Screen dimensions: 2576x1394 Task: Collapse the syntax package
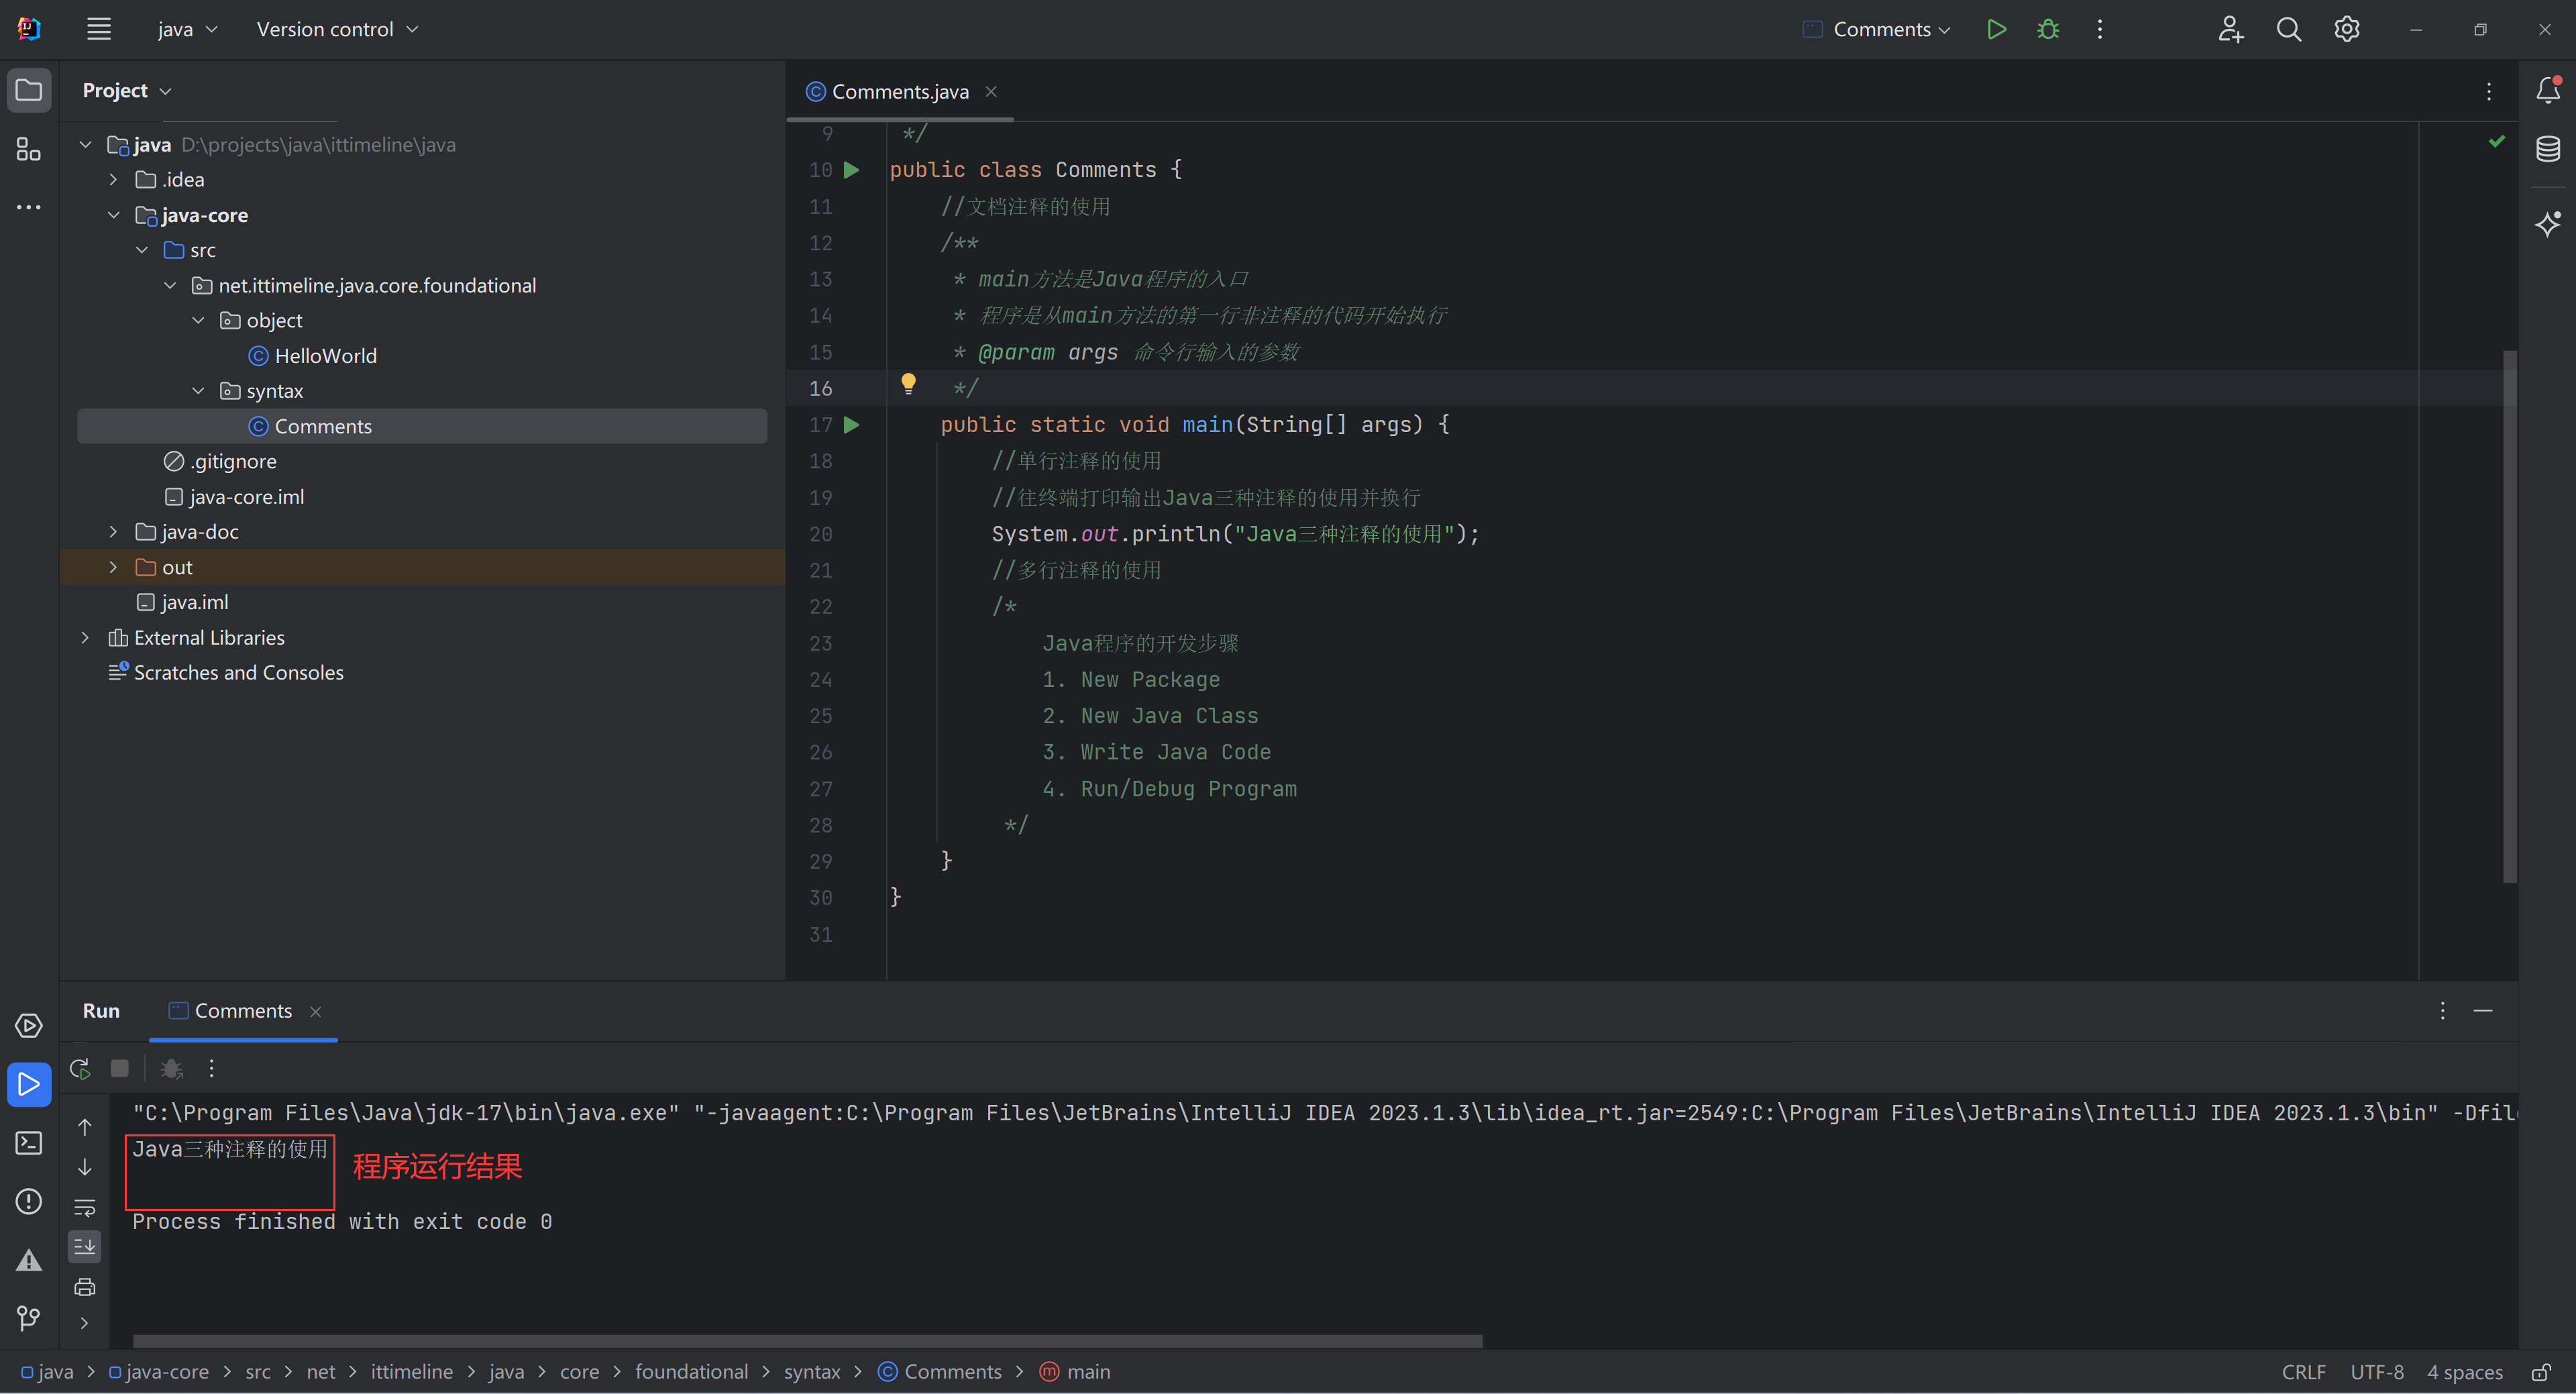point(198,391)
